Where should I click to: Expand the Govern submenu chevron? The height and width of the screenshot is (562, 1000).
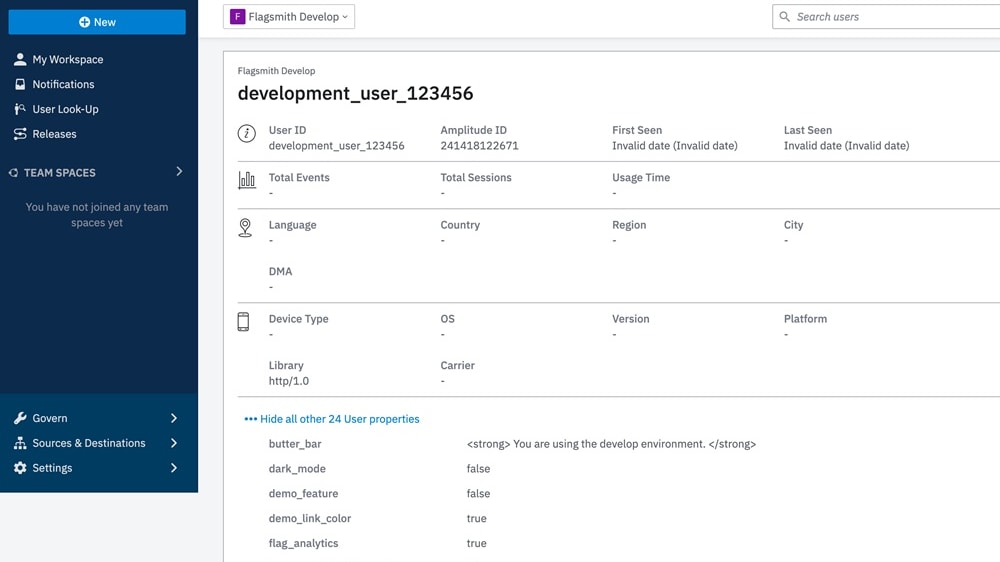click(174, 418)
